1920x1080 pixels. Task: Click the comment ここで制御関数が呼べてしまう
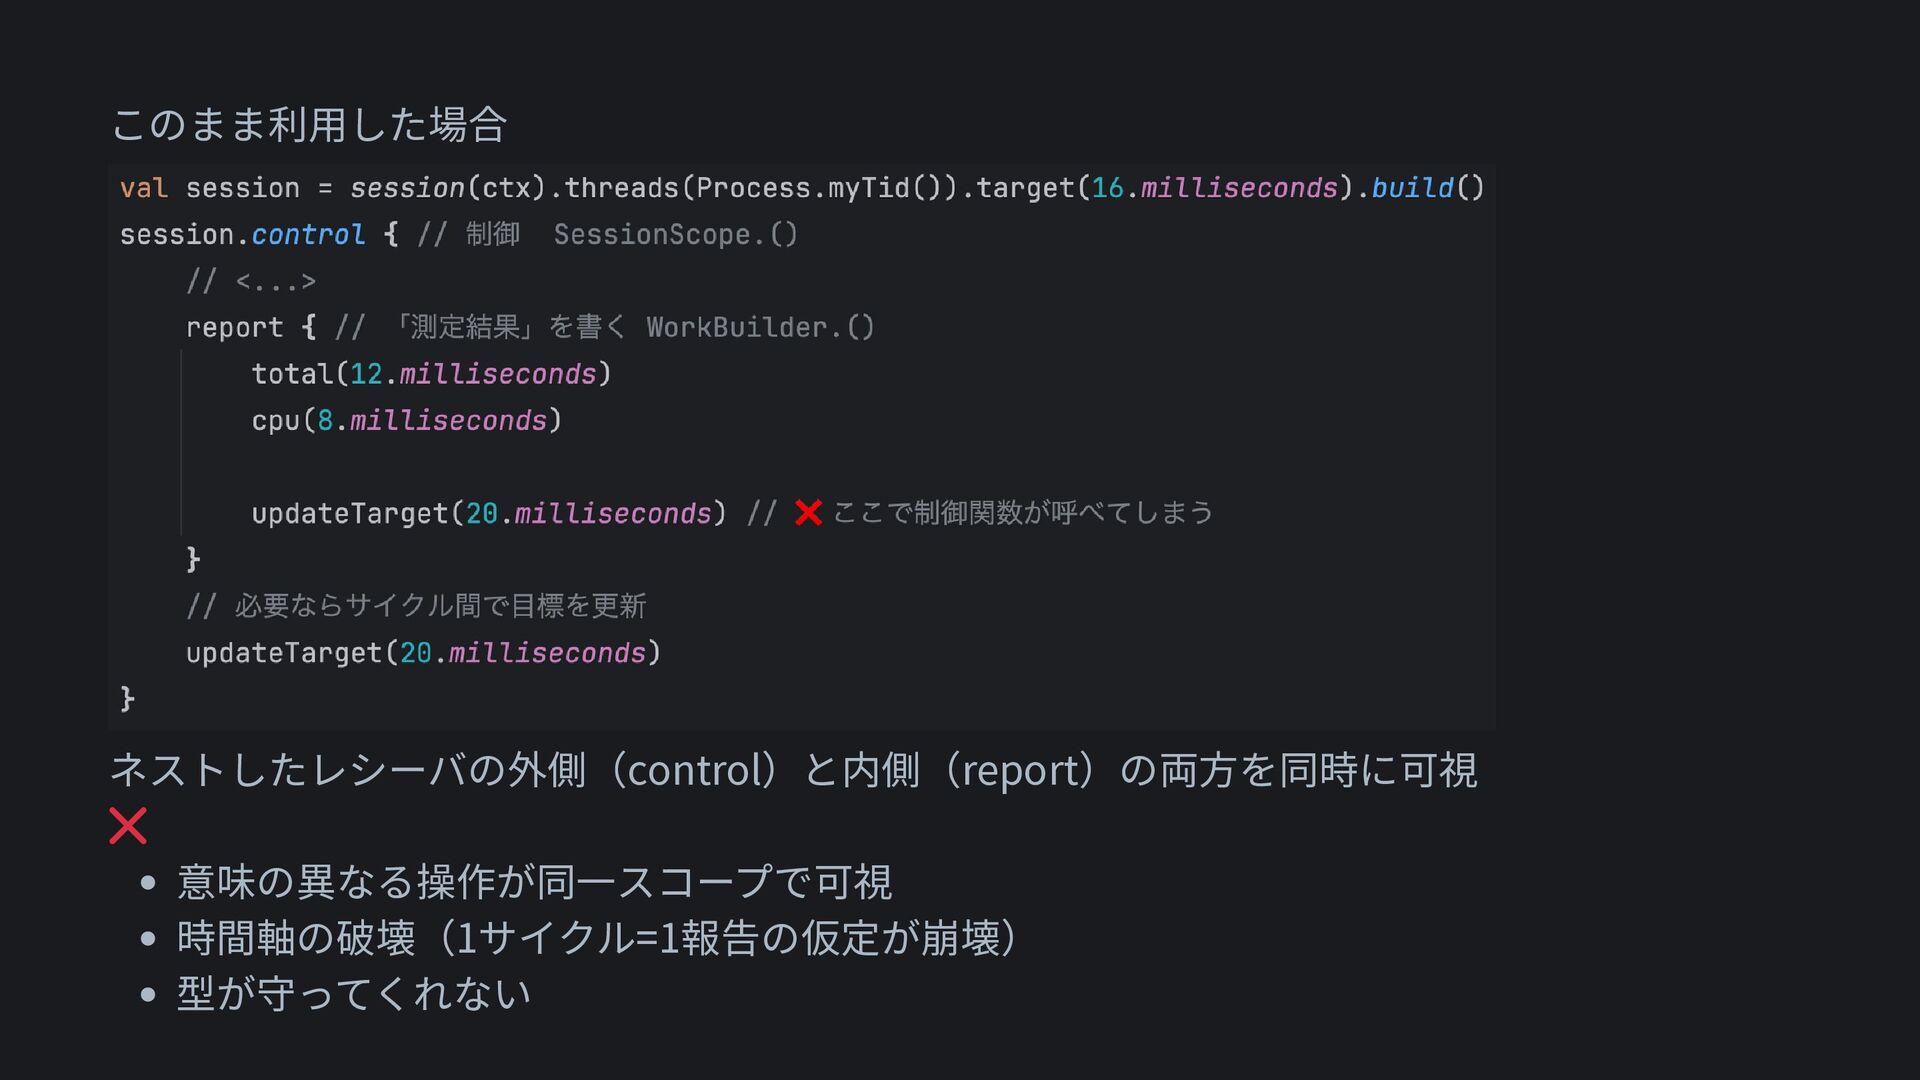(1022, 513)
